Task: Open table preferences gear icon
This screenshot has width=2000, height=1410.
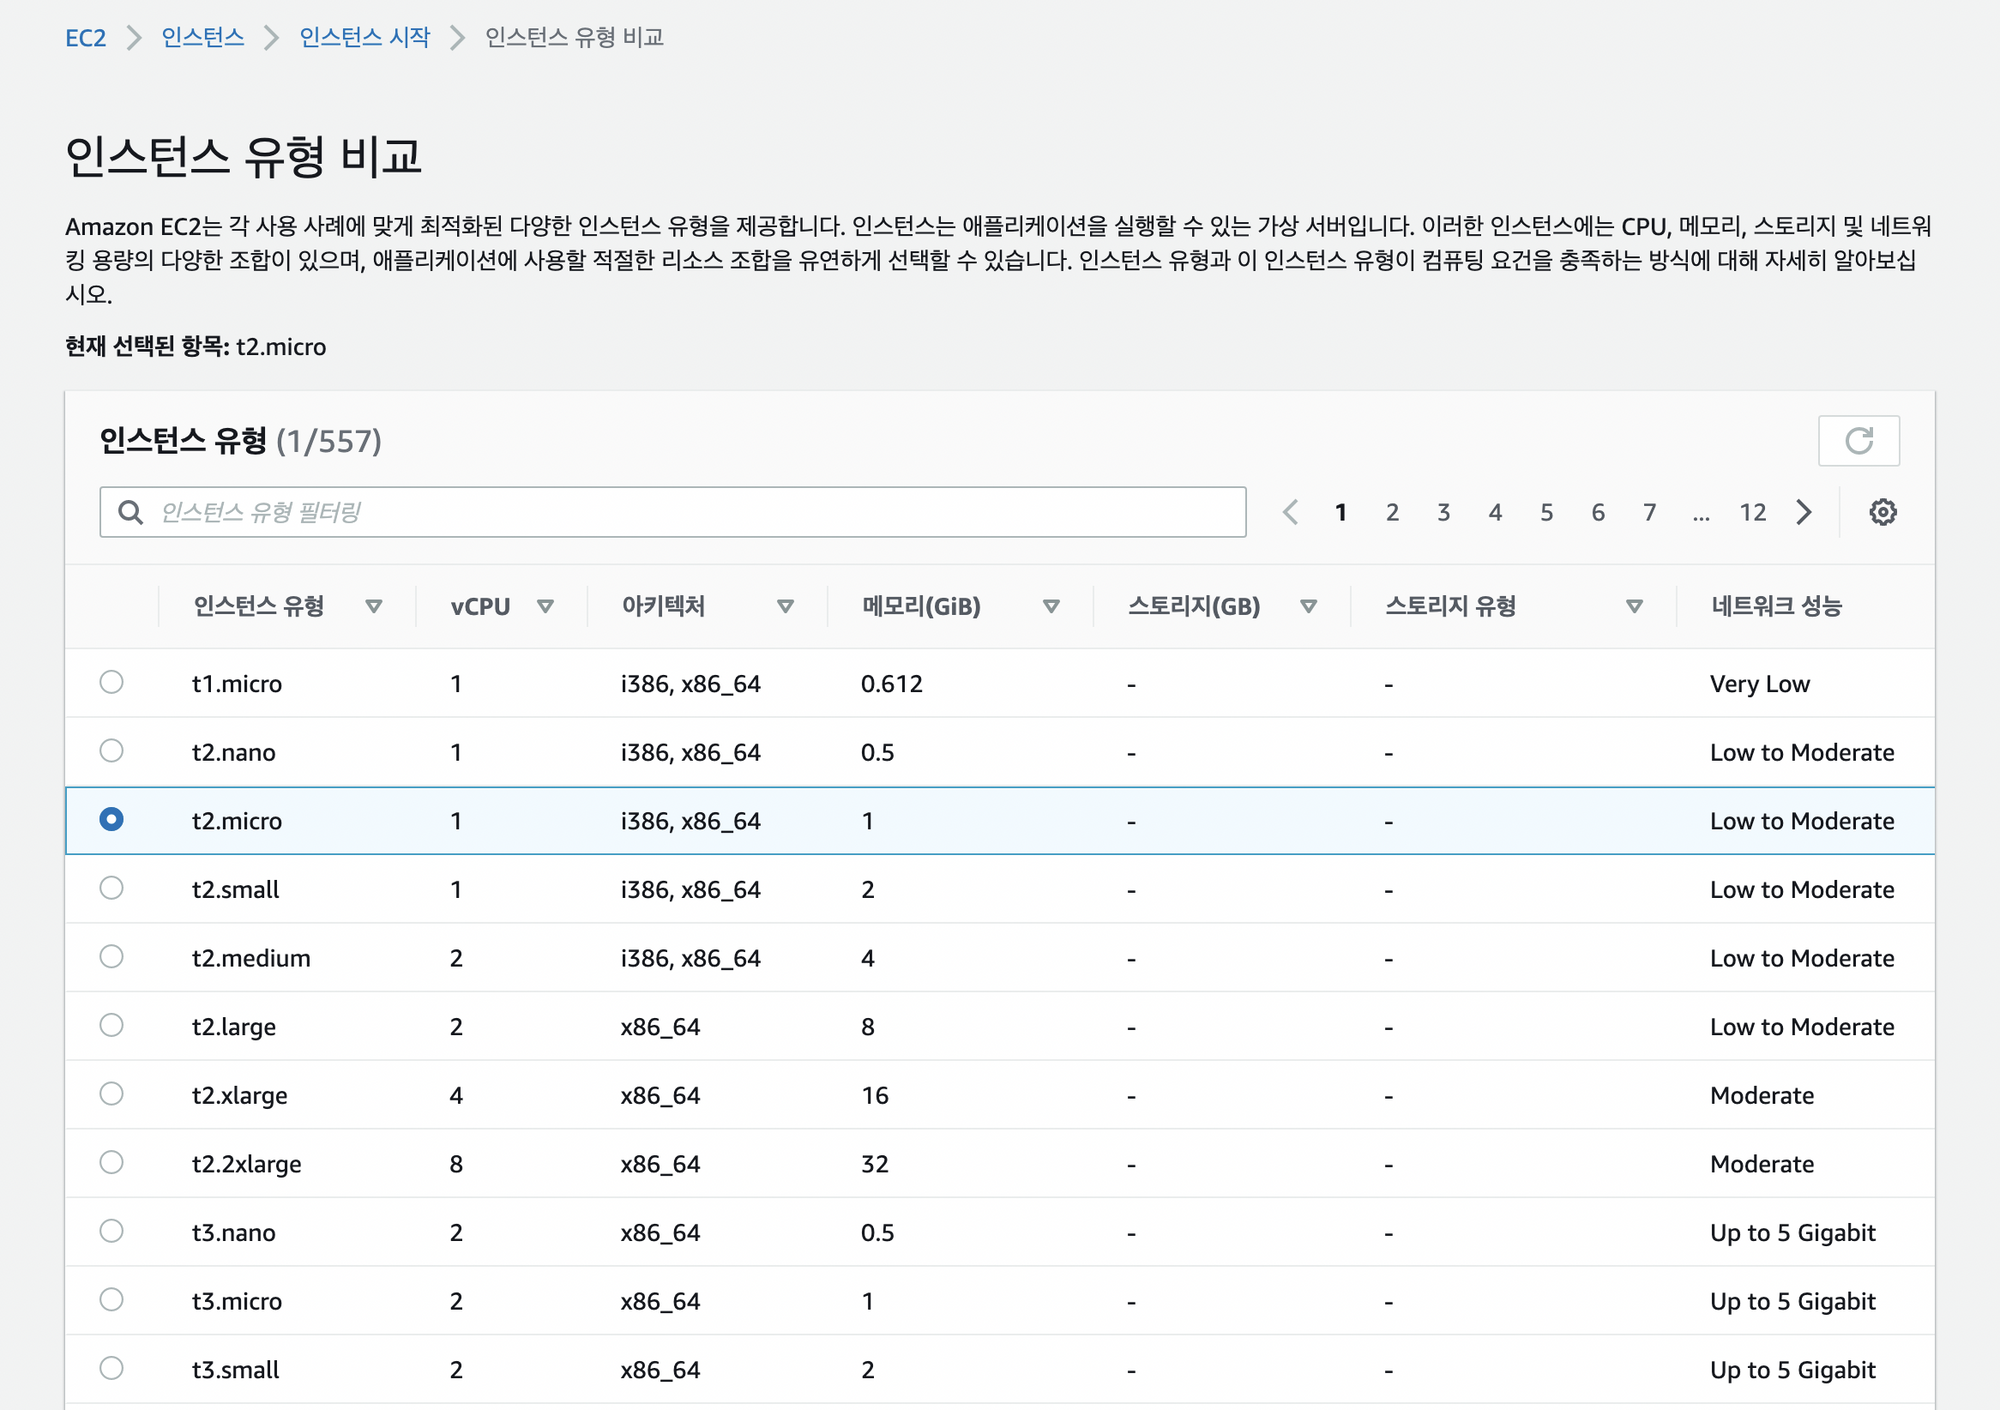Action: pyautogui.click(x=1883, y=512)
